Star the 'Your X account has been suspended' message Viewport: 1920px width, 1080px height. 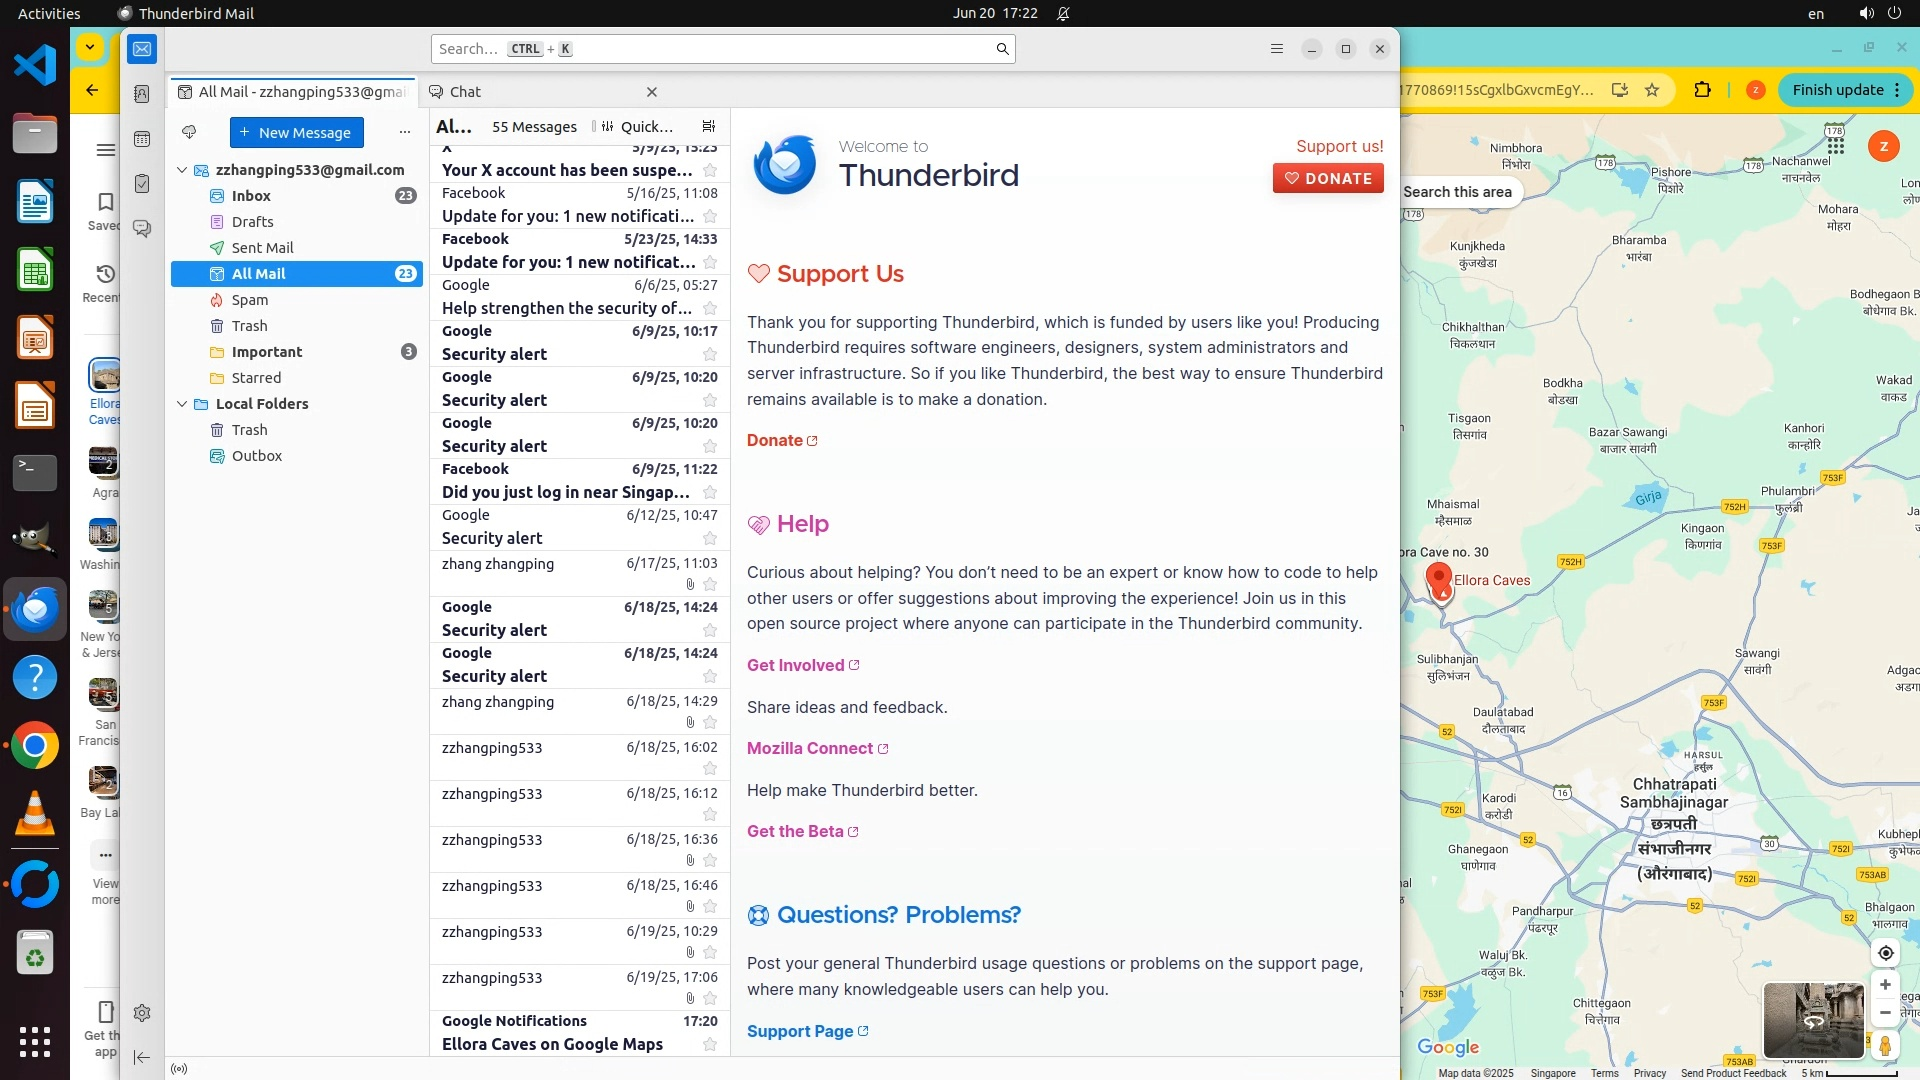coord(710,171)
